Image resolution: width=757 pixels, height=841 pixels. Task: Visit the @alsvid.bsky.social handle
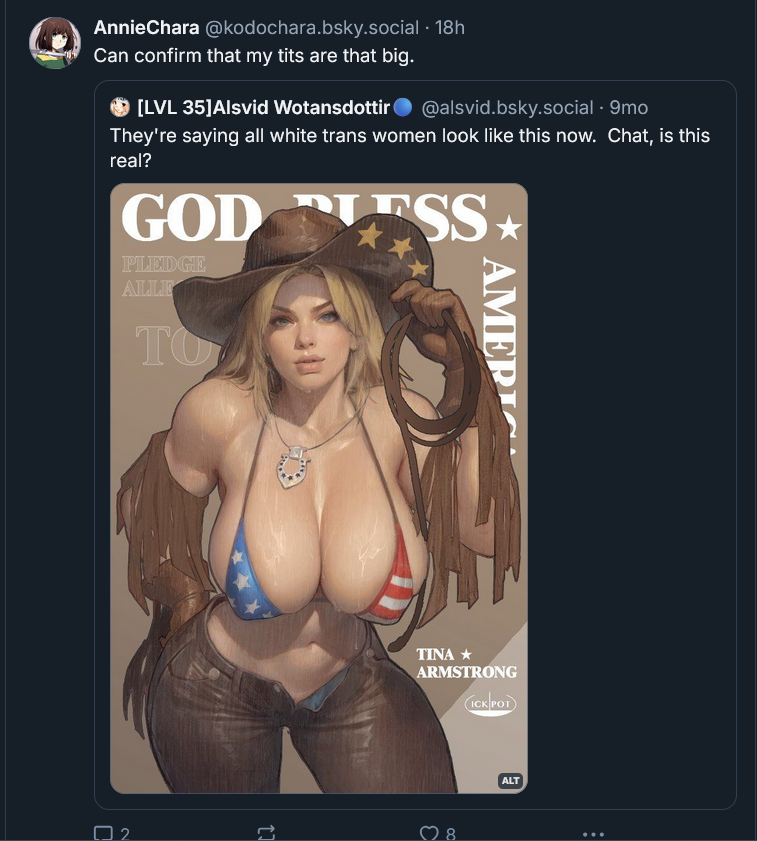[508, 108]
